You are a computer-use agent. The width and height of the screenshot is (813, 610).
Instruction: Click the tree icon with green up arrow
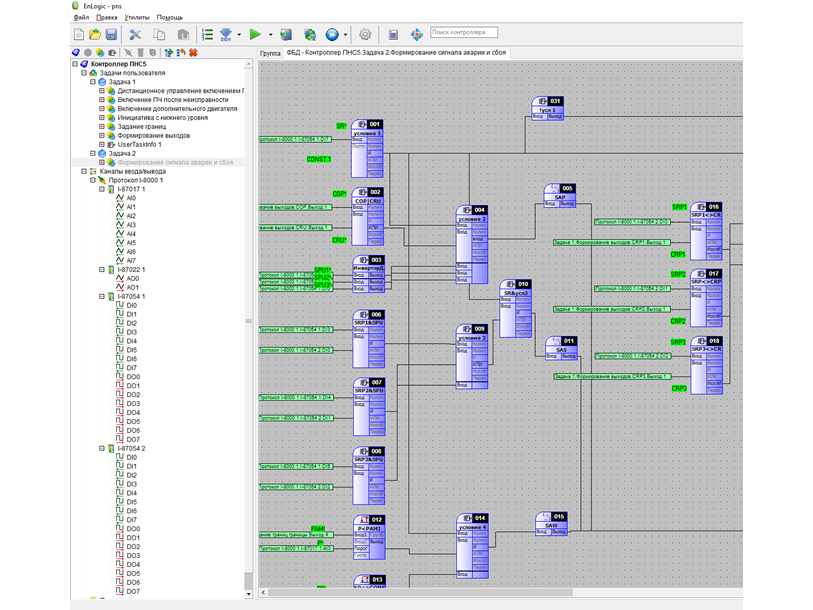(169, 52)
